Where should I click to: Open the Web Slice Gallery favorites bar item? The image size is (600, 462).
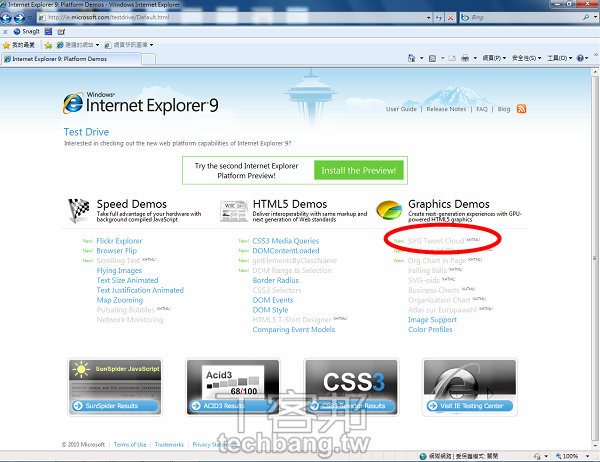(129, 45)
